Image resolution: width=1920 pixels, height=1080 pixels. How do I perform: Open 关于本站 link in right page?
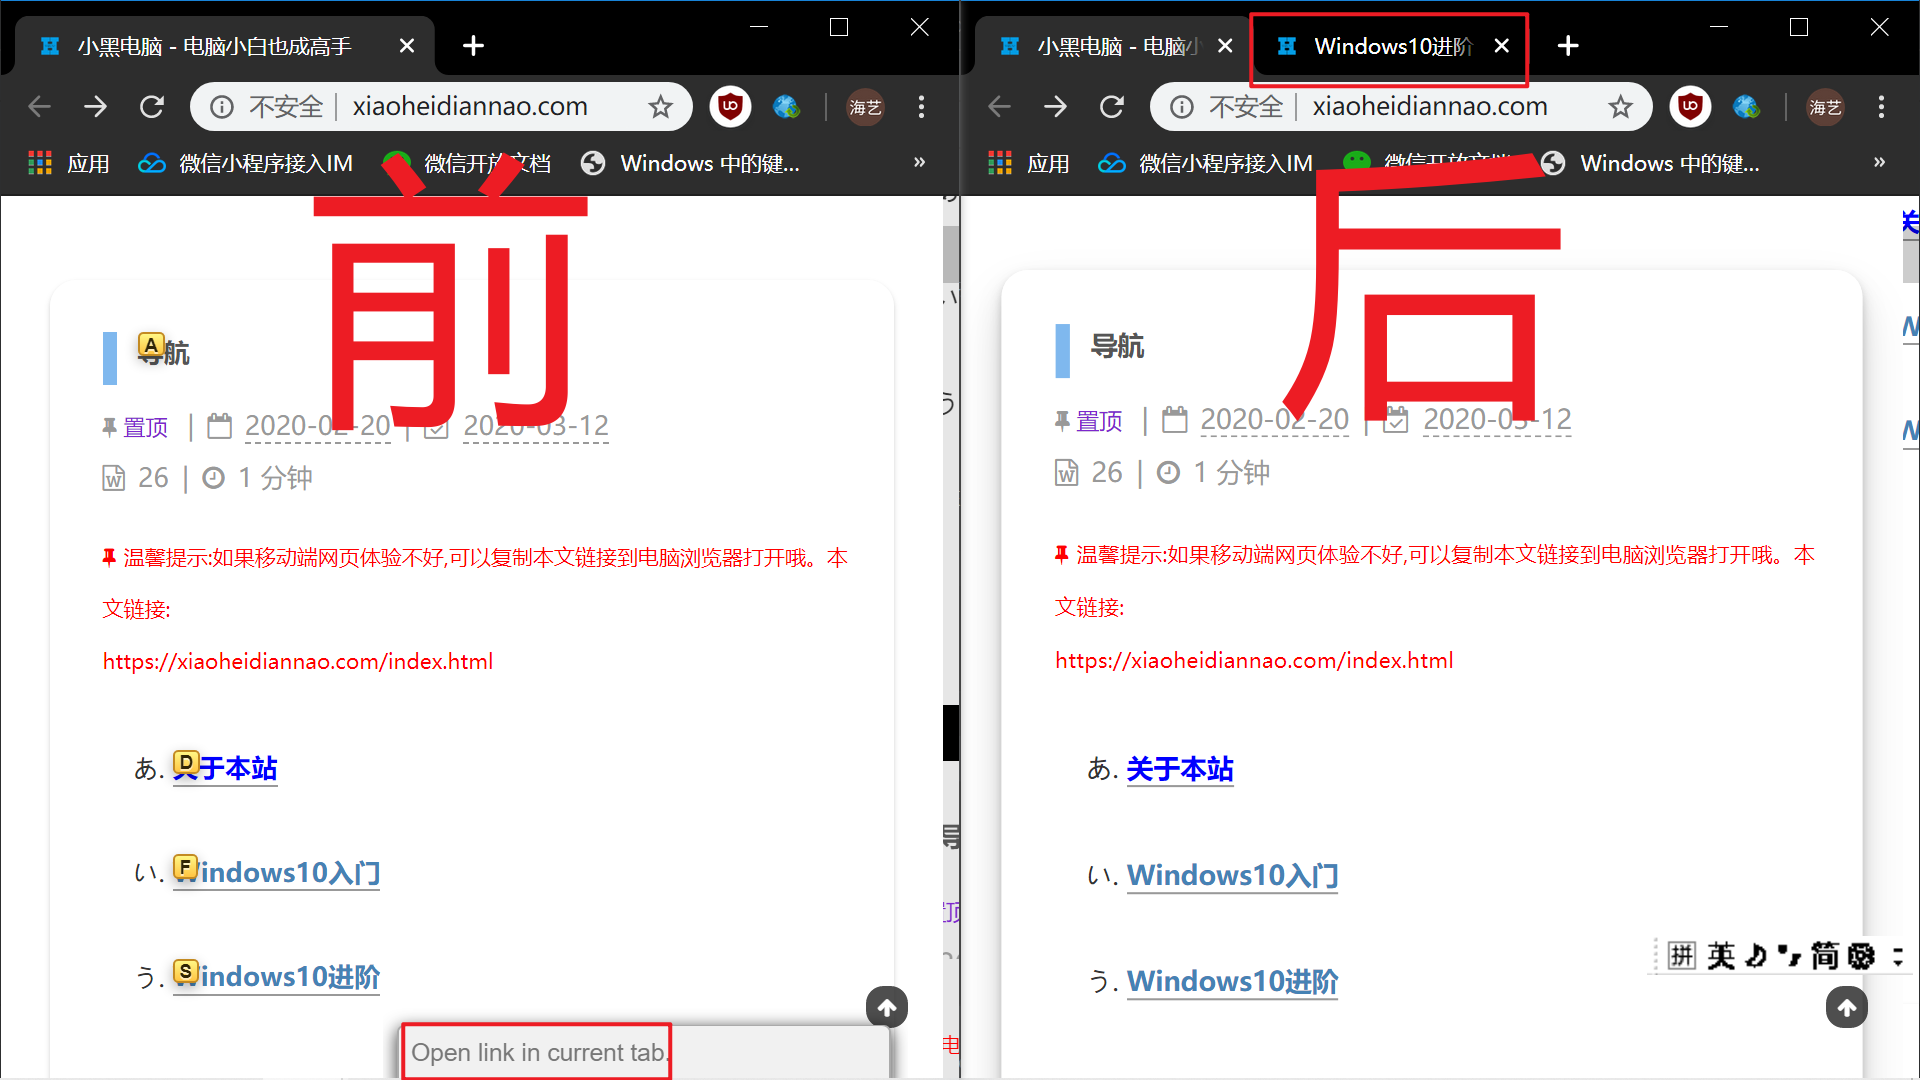(x=1180, y=769)
